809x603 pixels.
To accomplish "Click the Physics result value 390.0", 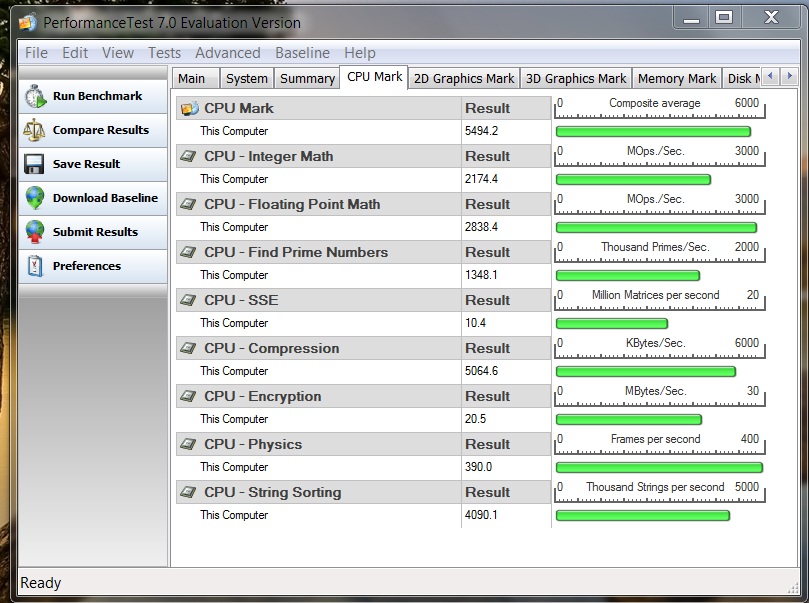I will tap(478, 467).
